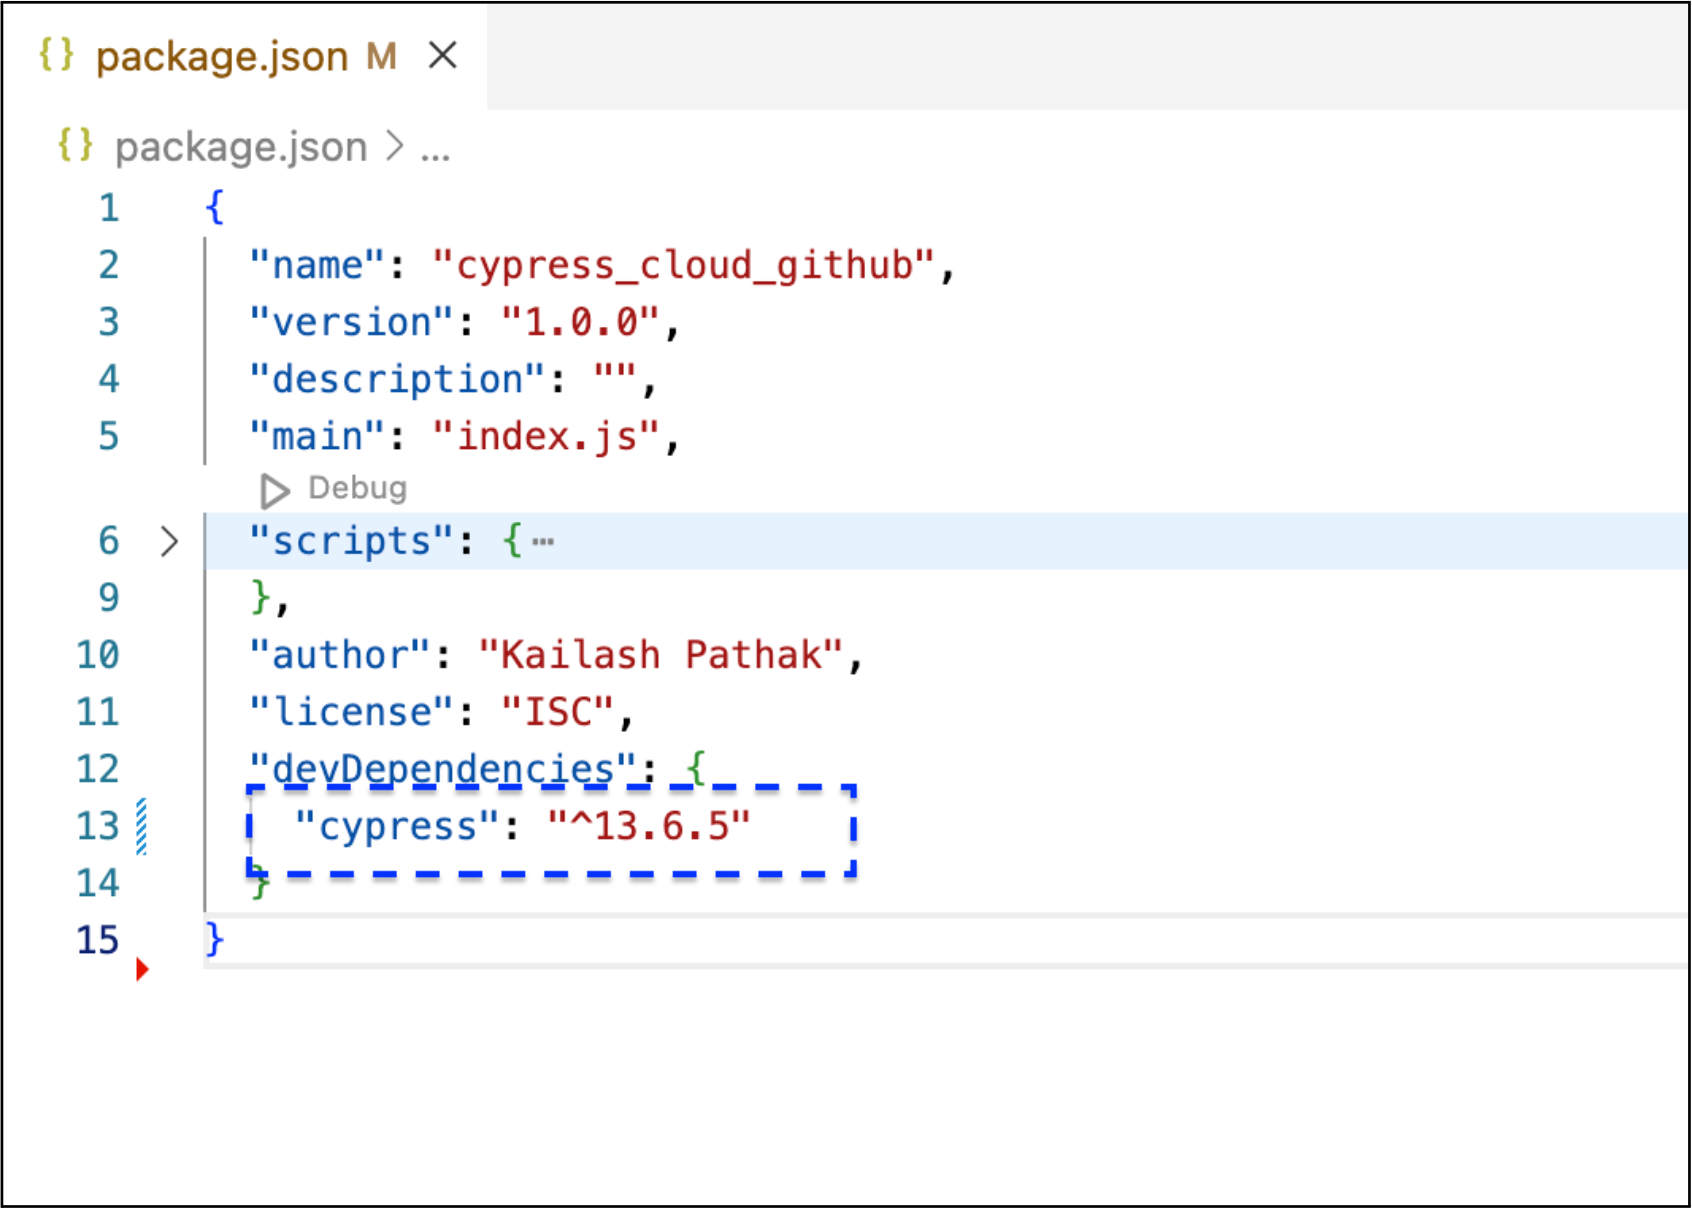Click the "devDependencies" key on line 12
1692x1208 pixels.
click(443, 769)
